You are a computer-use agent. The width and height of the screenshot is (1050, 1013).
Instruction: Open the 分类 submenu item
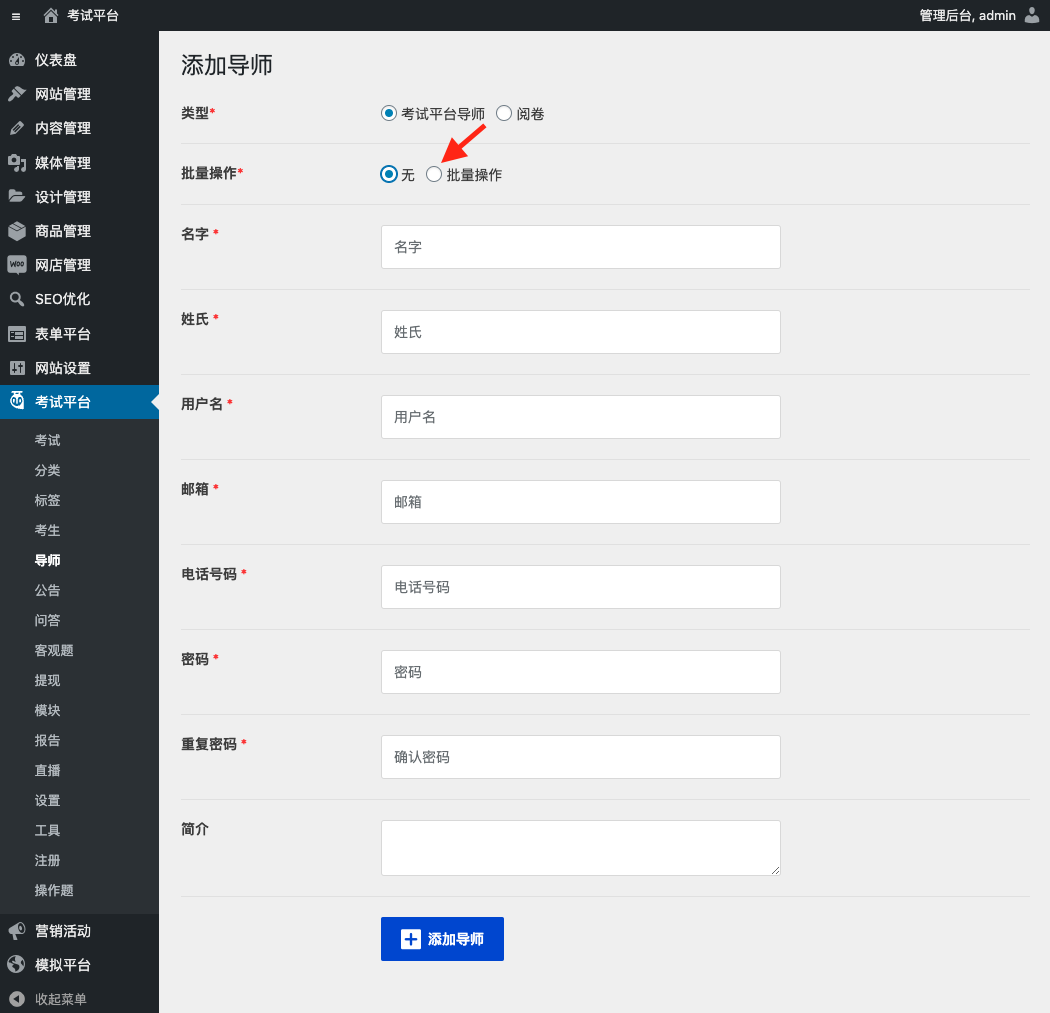pos(48,470)
